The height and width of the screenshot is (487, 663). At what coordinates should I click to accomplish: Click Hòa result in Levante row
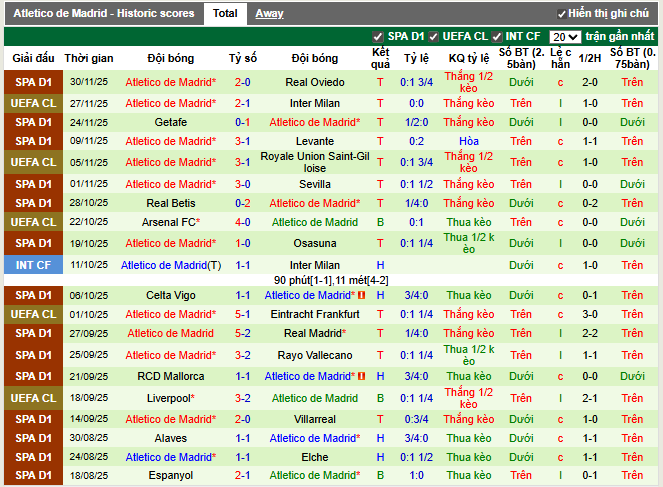pyautogui.click(x=469, y=141)
